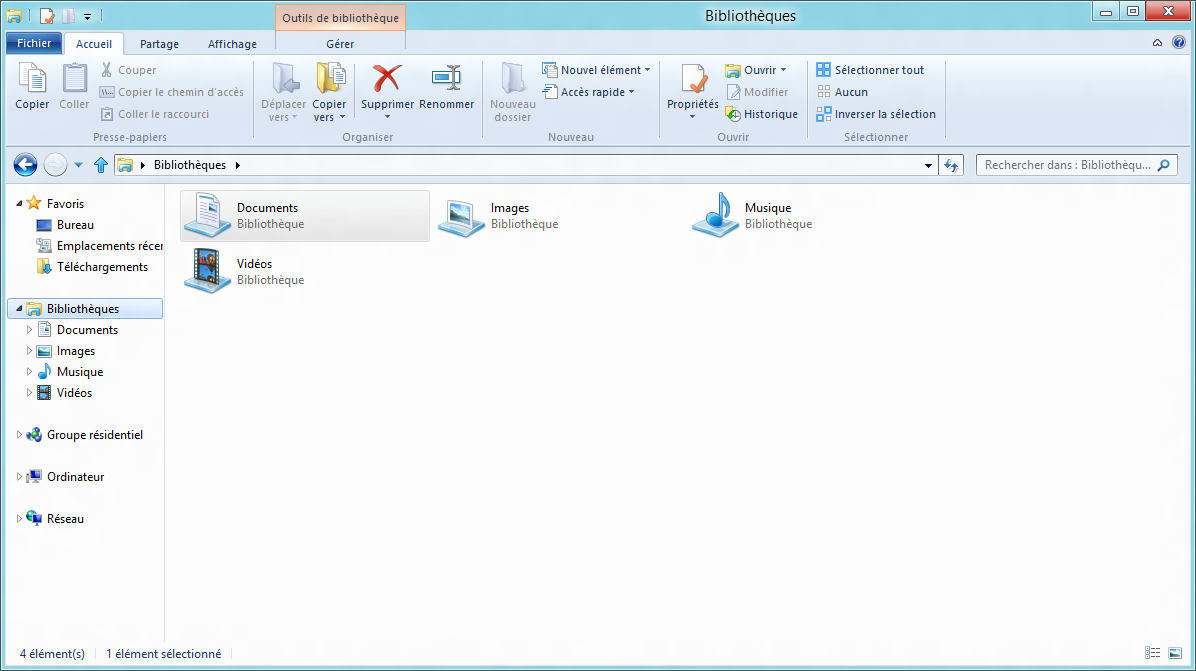Click the search magnifier icon
This screenshot has height=671, width=1196.
point(1164,165)
